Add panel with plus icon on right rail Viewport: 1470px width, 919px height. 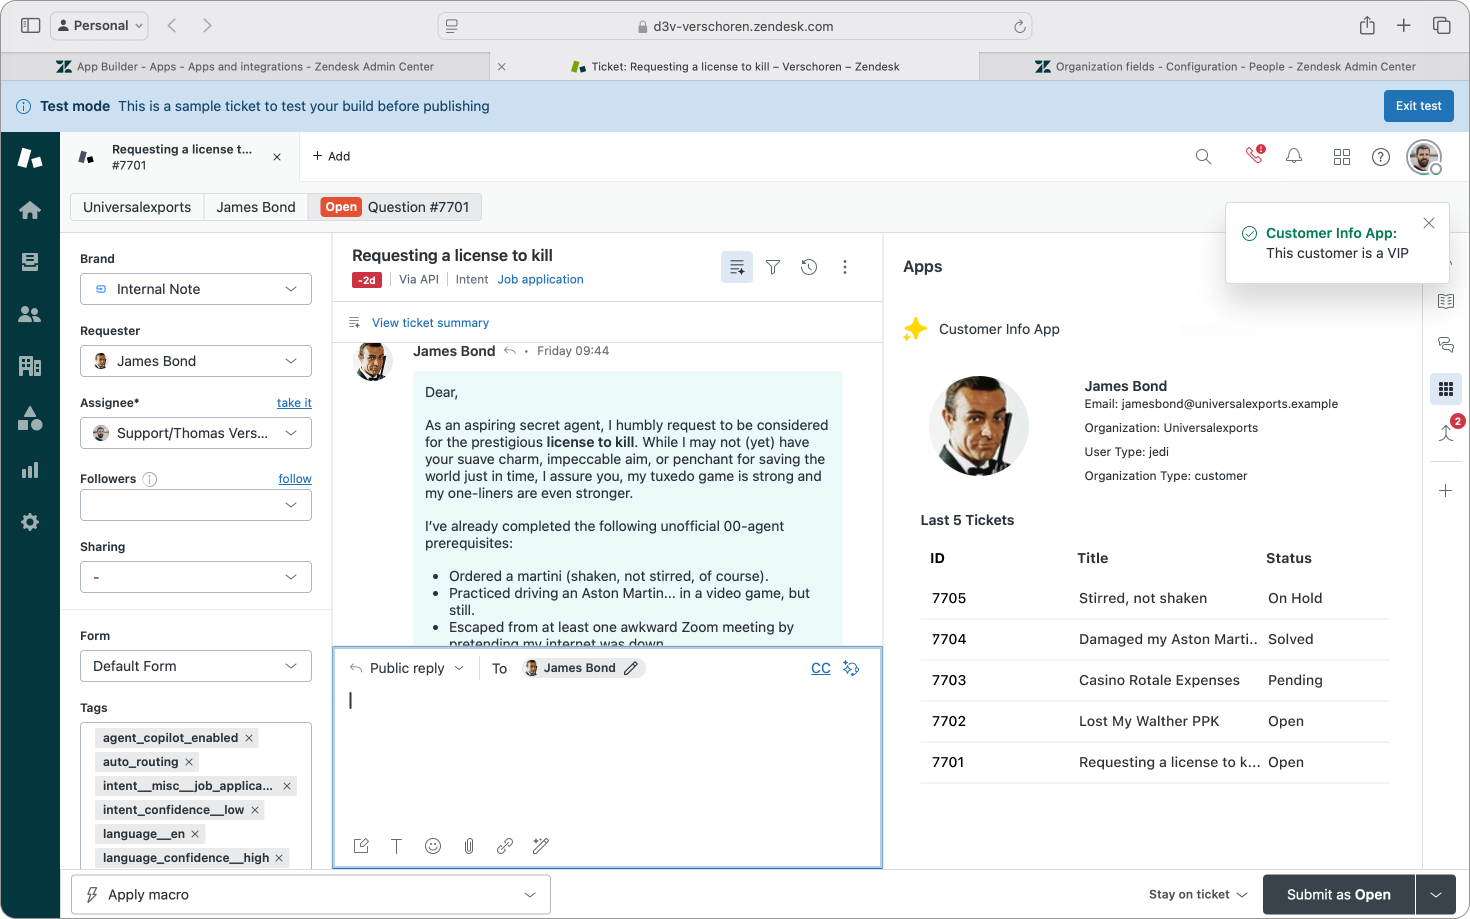point(1446,491)
